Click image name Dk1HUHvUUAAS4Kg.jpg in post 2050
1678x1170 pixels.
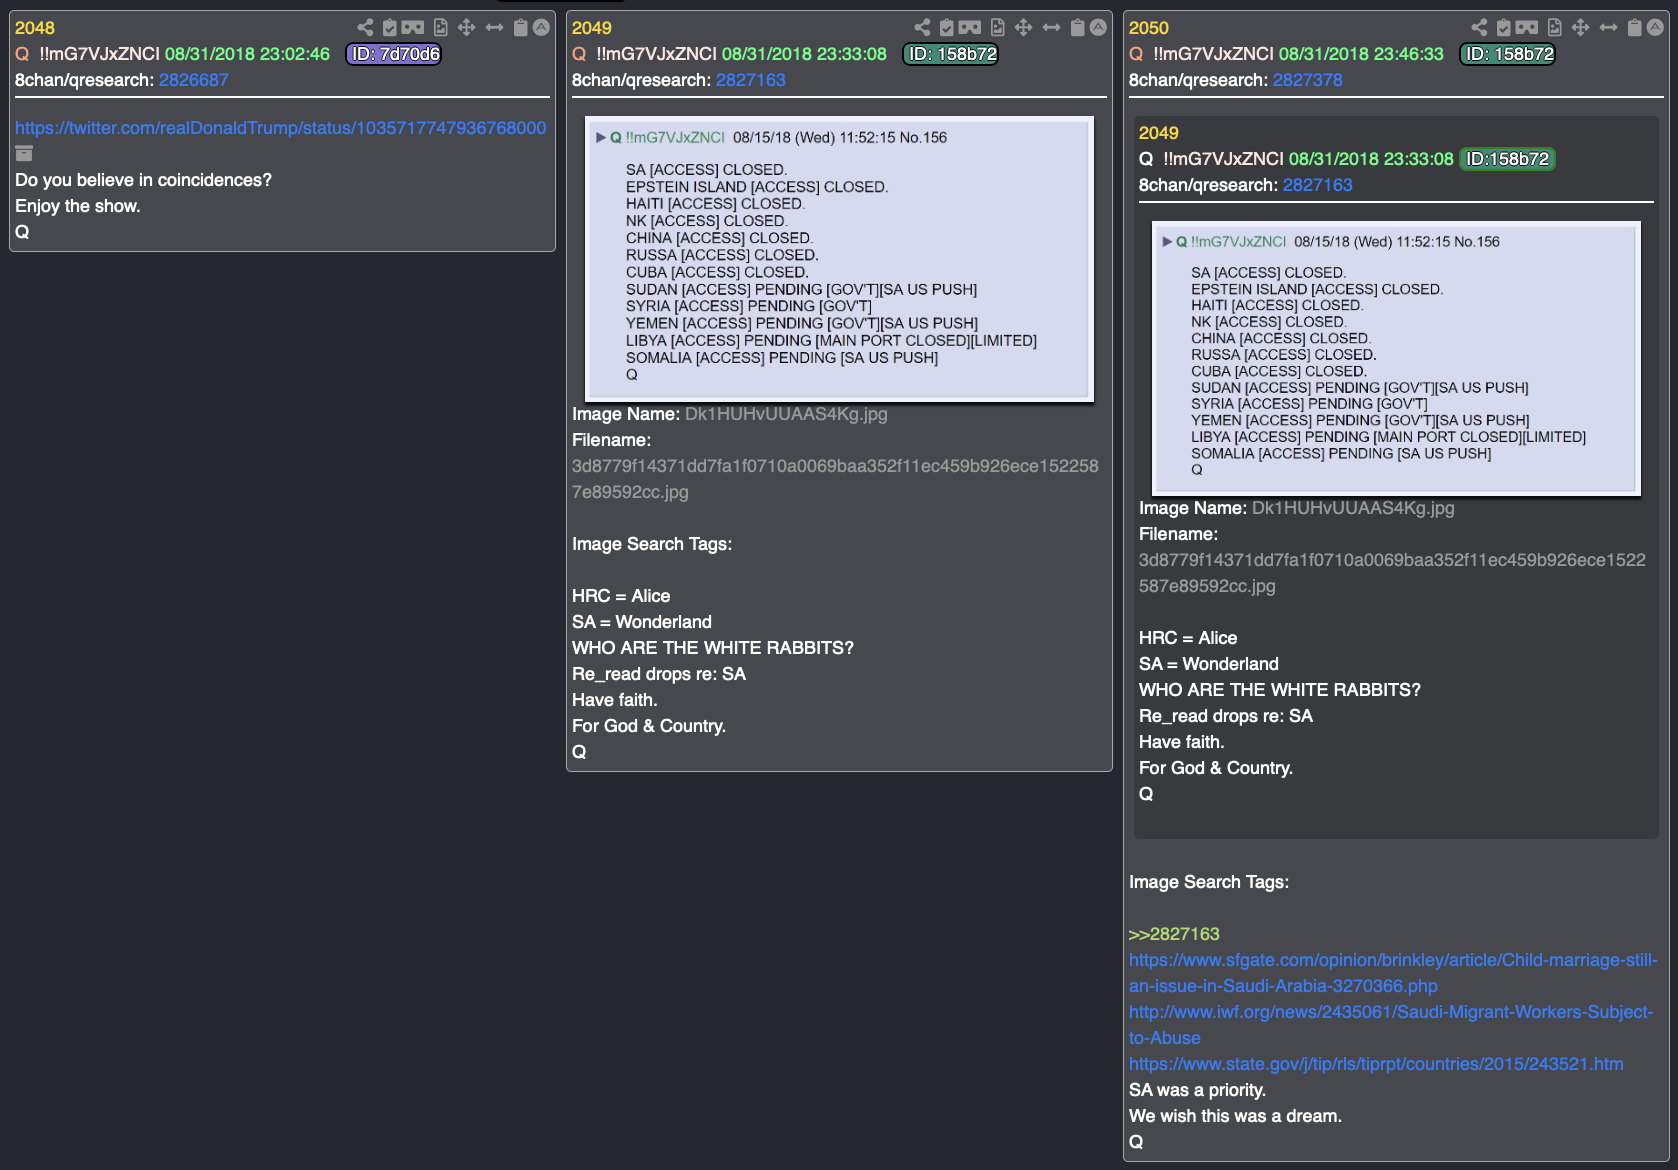(1353, 508)
